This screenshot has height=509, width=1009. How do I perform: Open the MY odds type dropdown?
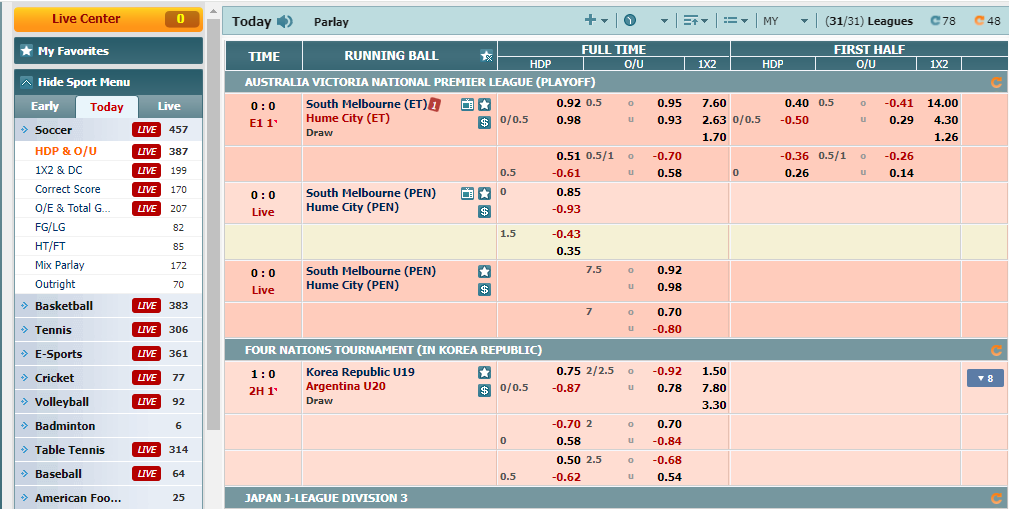coord(785,21)
